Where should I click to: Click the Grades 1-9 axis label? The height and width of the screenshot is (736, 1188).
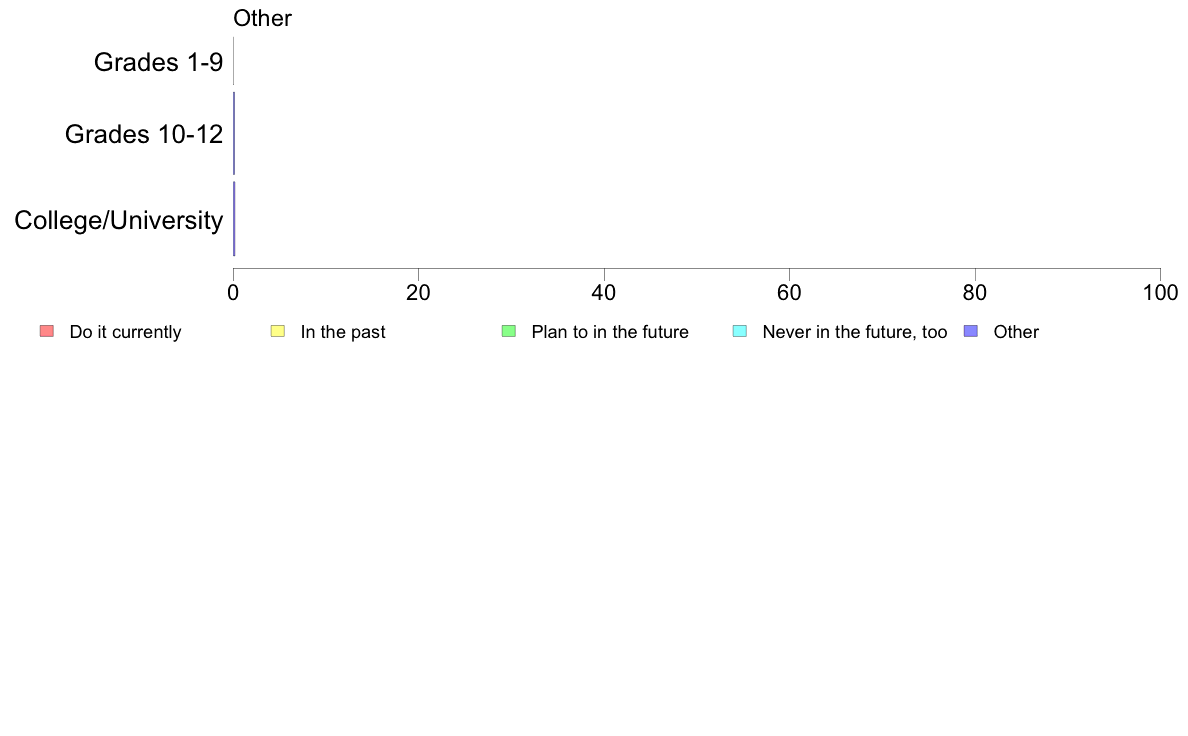pos(158,62)
